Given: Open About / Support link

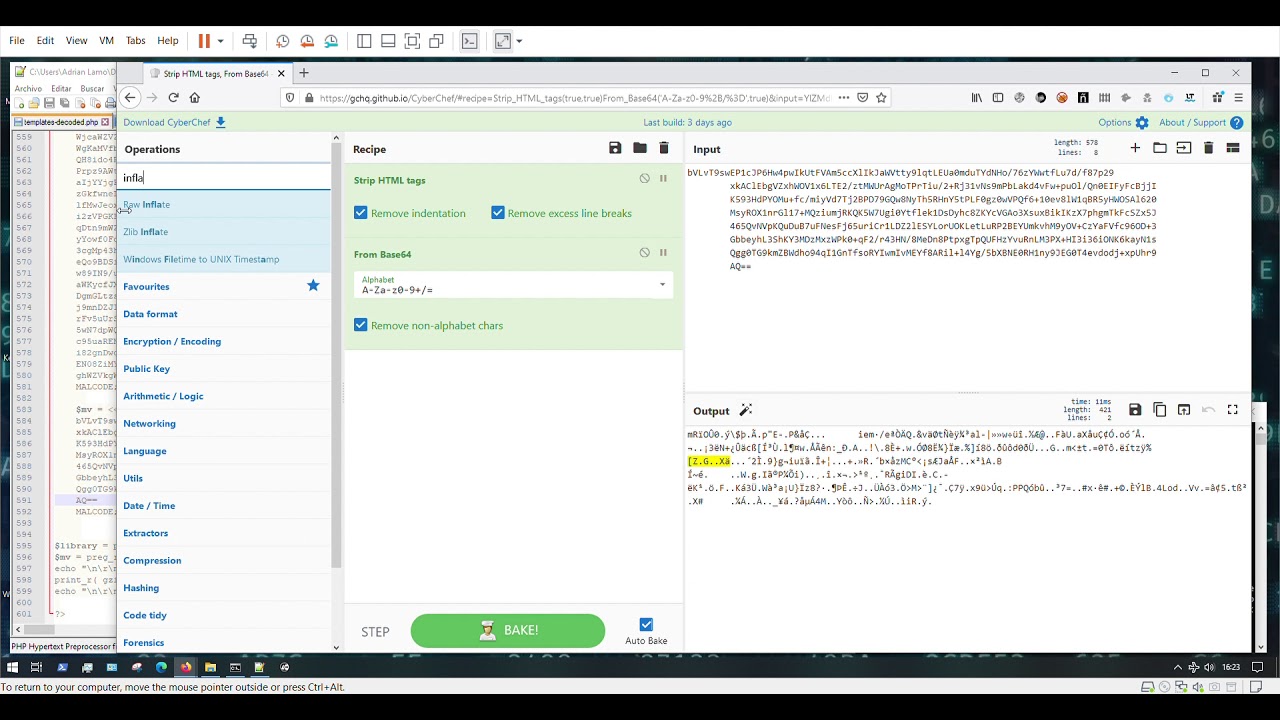Looking at the screenshot, I should (1201, 122).
